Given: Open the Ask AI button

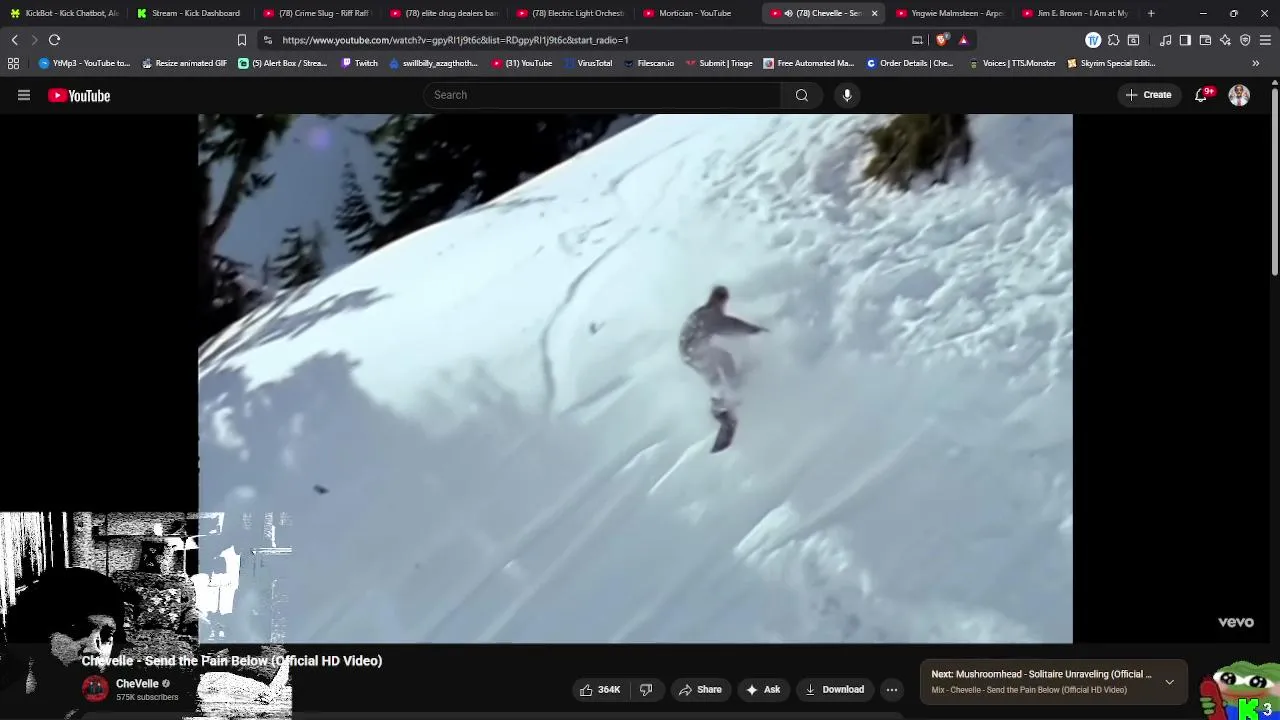Looking at the screenshot, I should pos(763,689).
